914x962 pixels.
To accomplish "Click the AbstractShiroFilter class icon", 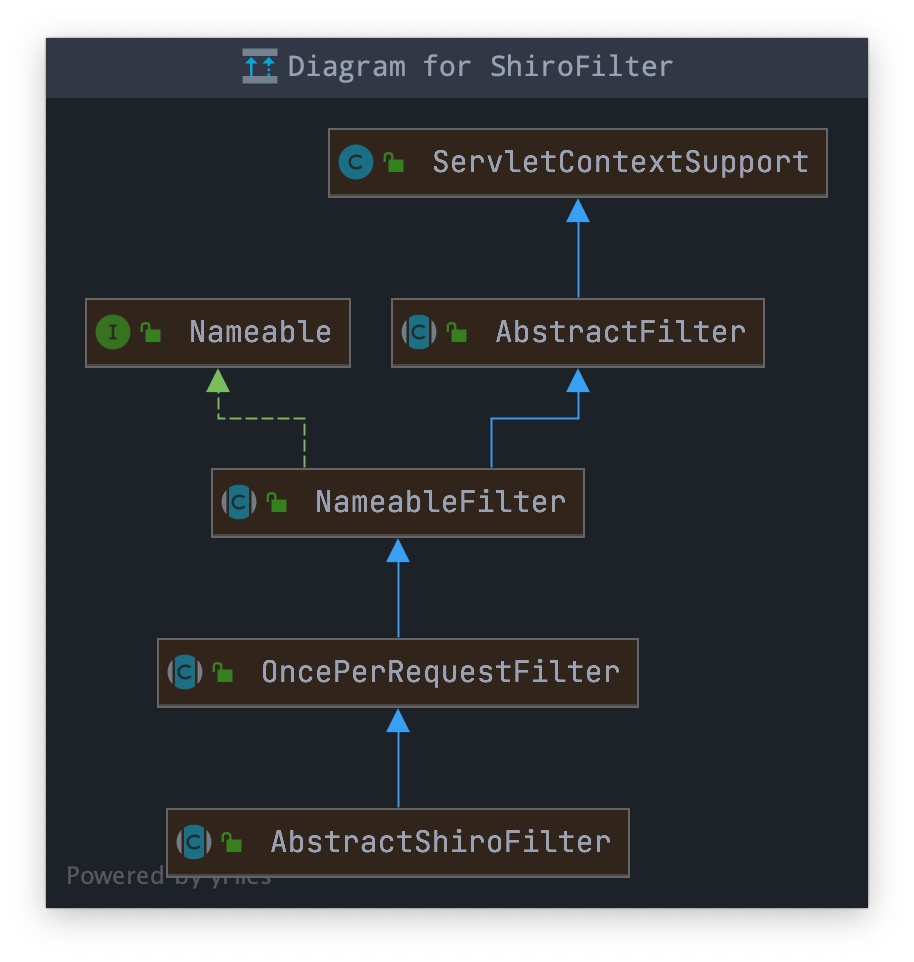I will point(194,842).
